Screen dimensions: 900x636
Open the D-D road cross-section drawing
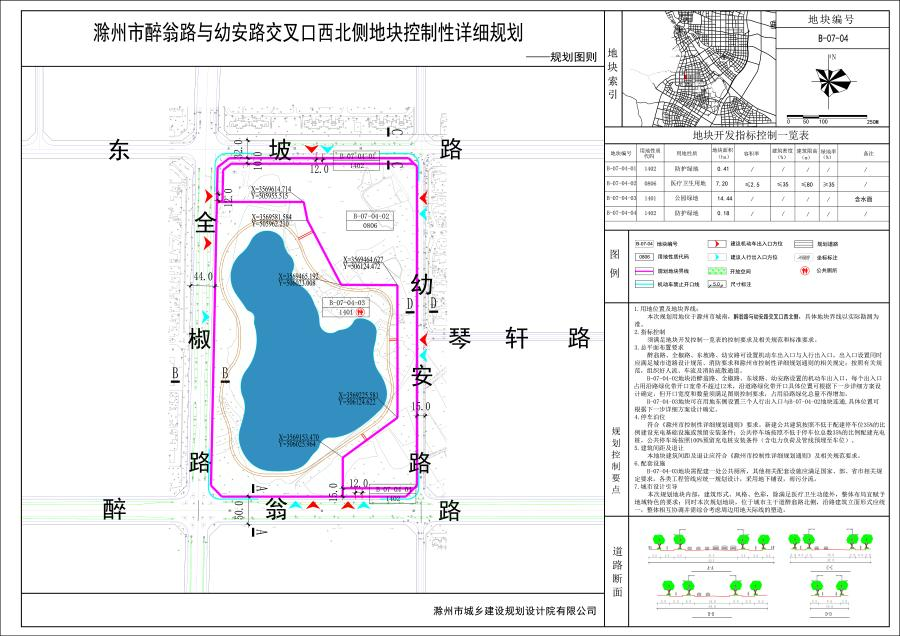coord(829,597)
